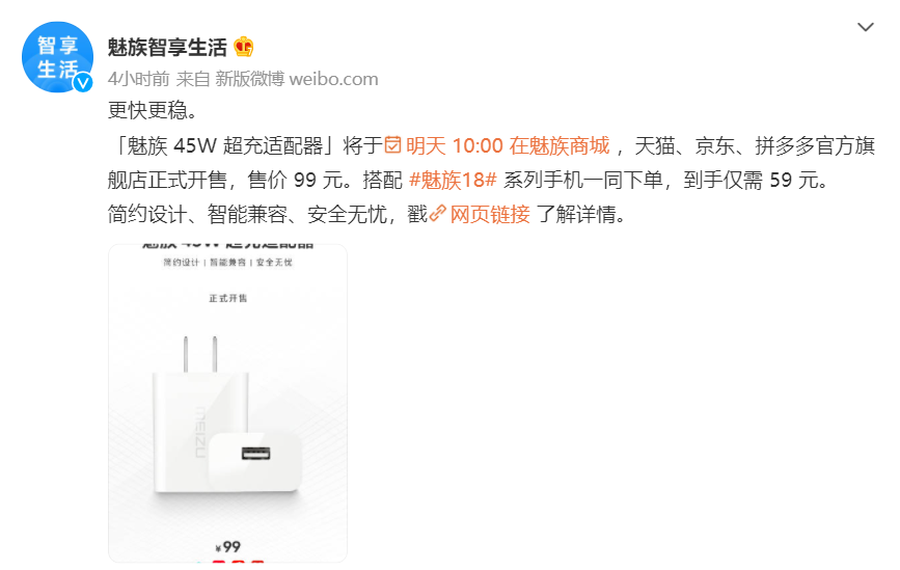Open the 4小时前 post timestamp
This screenshot has height=570, width=900.
click(138, 79)
